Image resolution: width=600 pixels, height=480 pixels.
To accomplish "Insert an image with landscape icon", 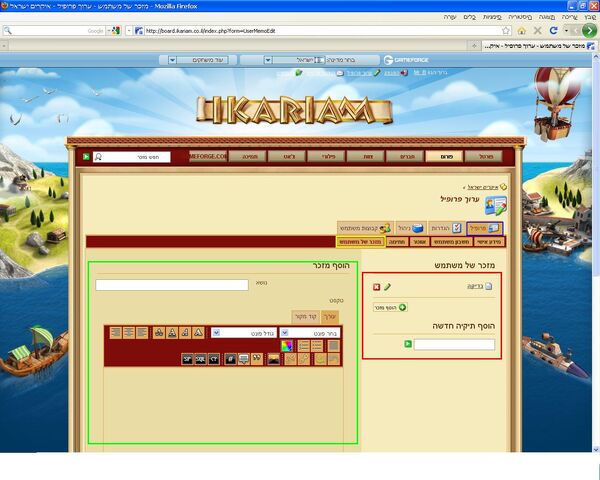I will coord(274,359).
